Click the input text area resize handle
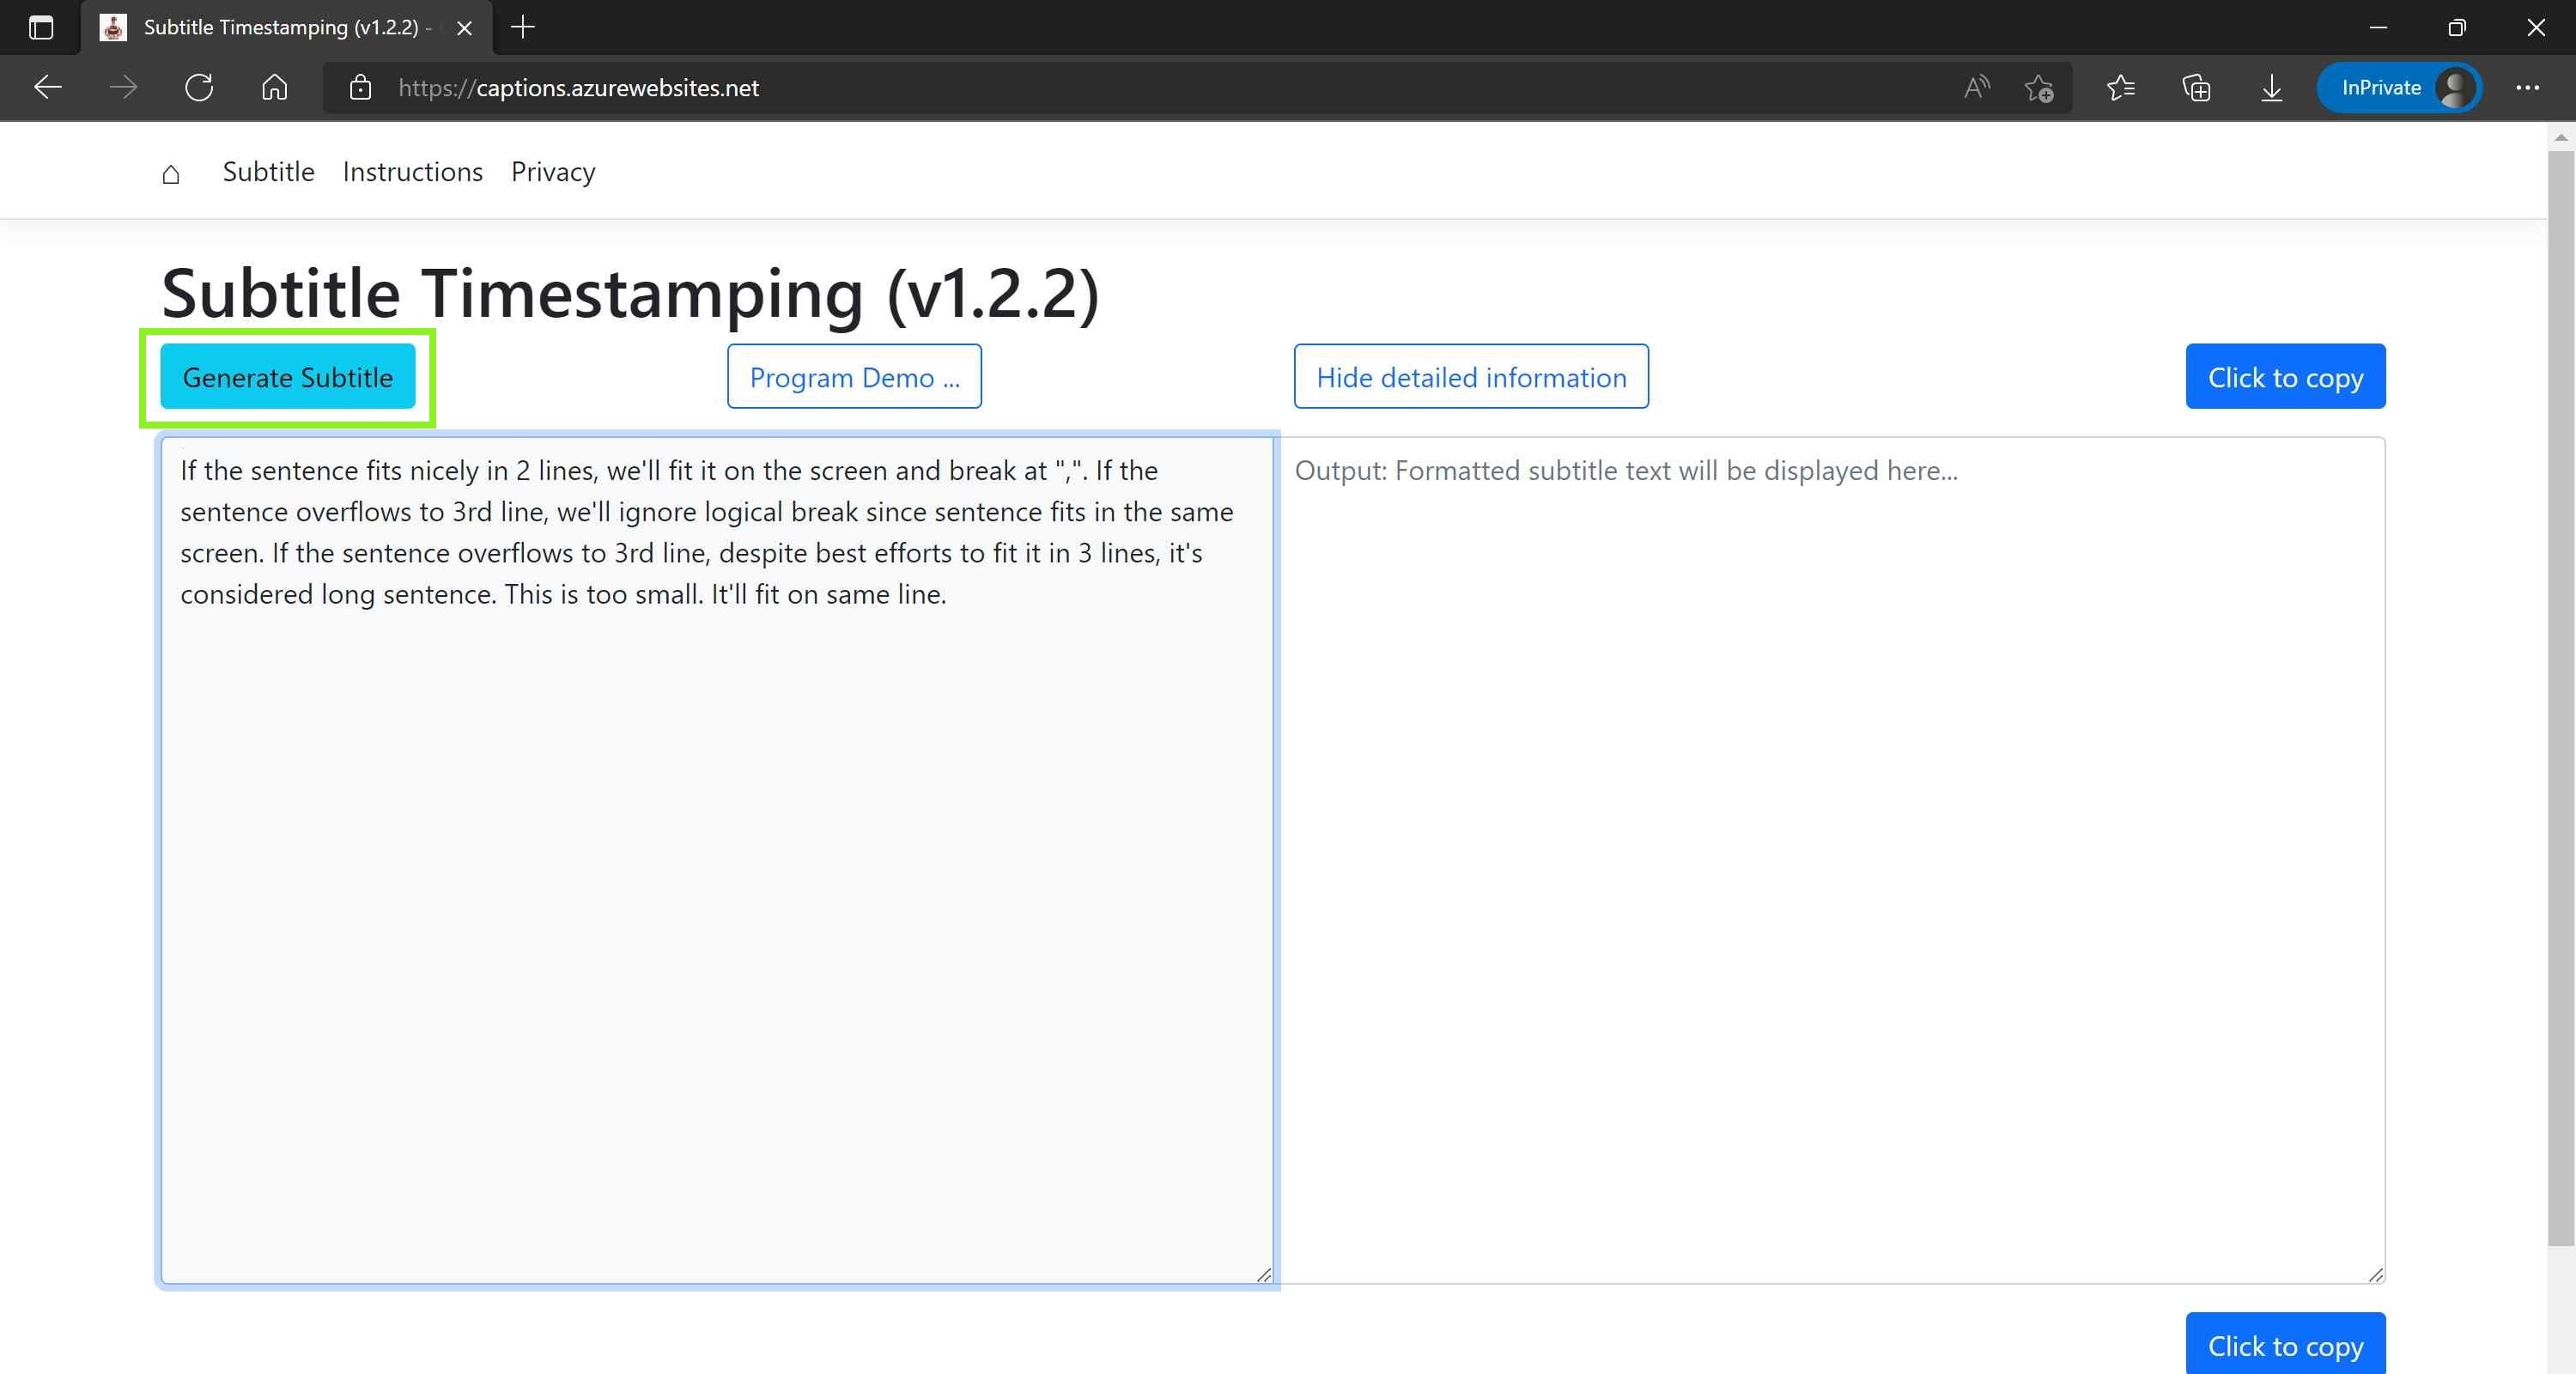The width and height of the screenshot is (2576, 1374). click(1264, 1274)
